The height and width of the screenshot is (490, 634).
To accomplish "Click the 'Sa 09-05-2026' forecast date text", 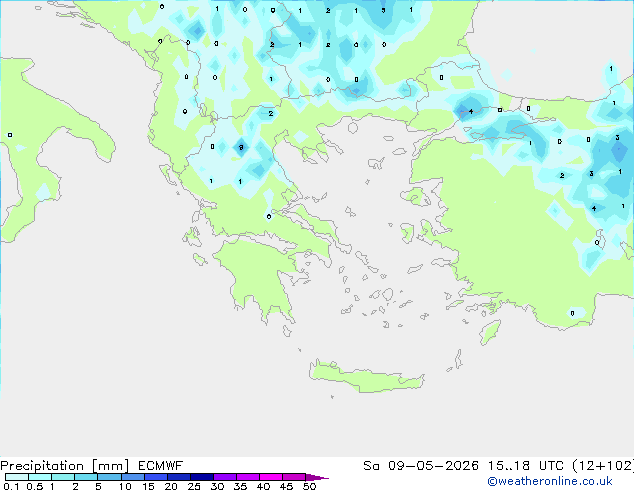I will [x=421, y=466].
